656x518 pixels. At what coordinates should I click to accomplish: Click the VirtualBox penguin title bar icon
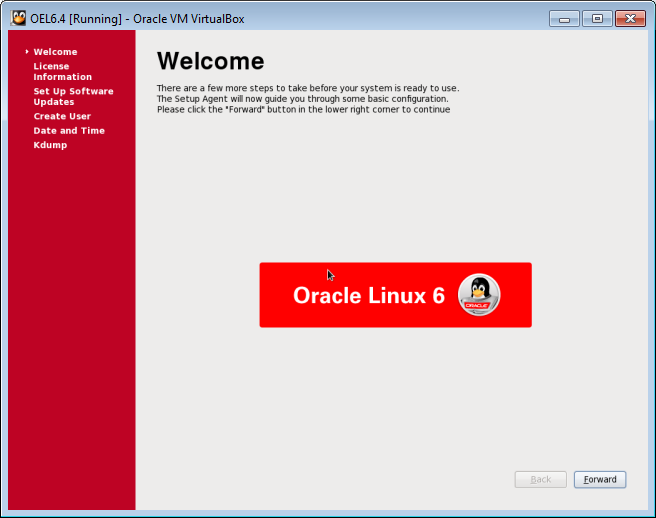pos(18,18)
